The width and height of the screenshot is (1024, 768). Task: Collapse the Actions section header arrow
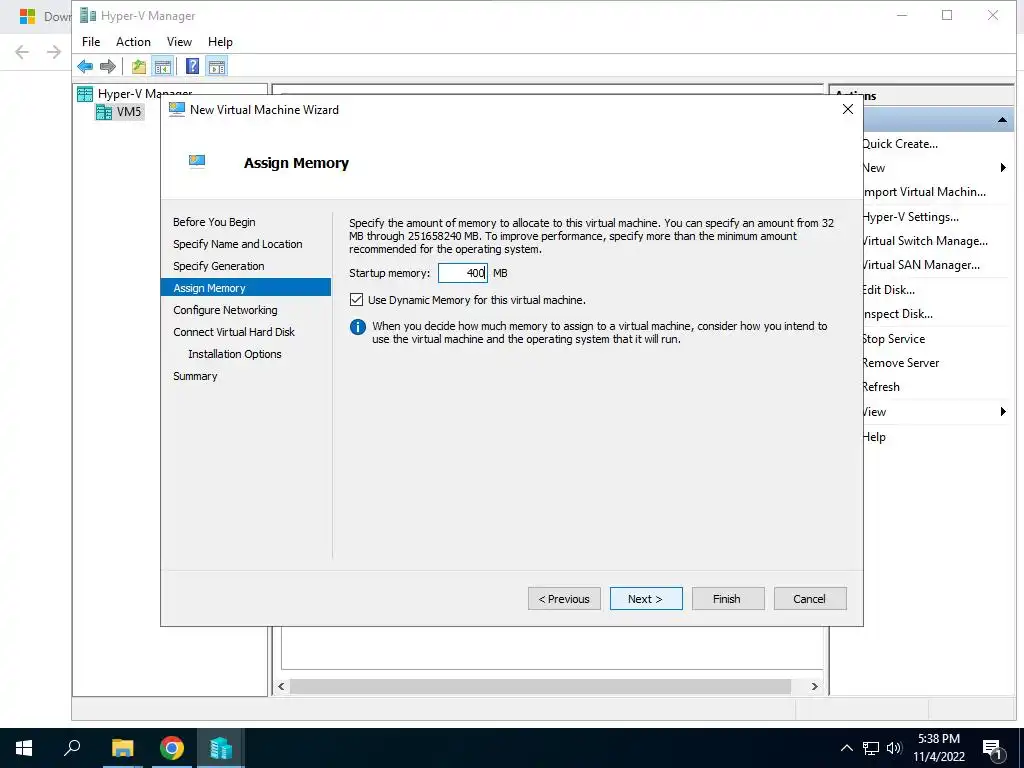1002,120
